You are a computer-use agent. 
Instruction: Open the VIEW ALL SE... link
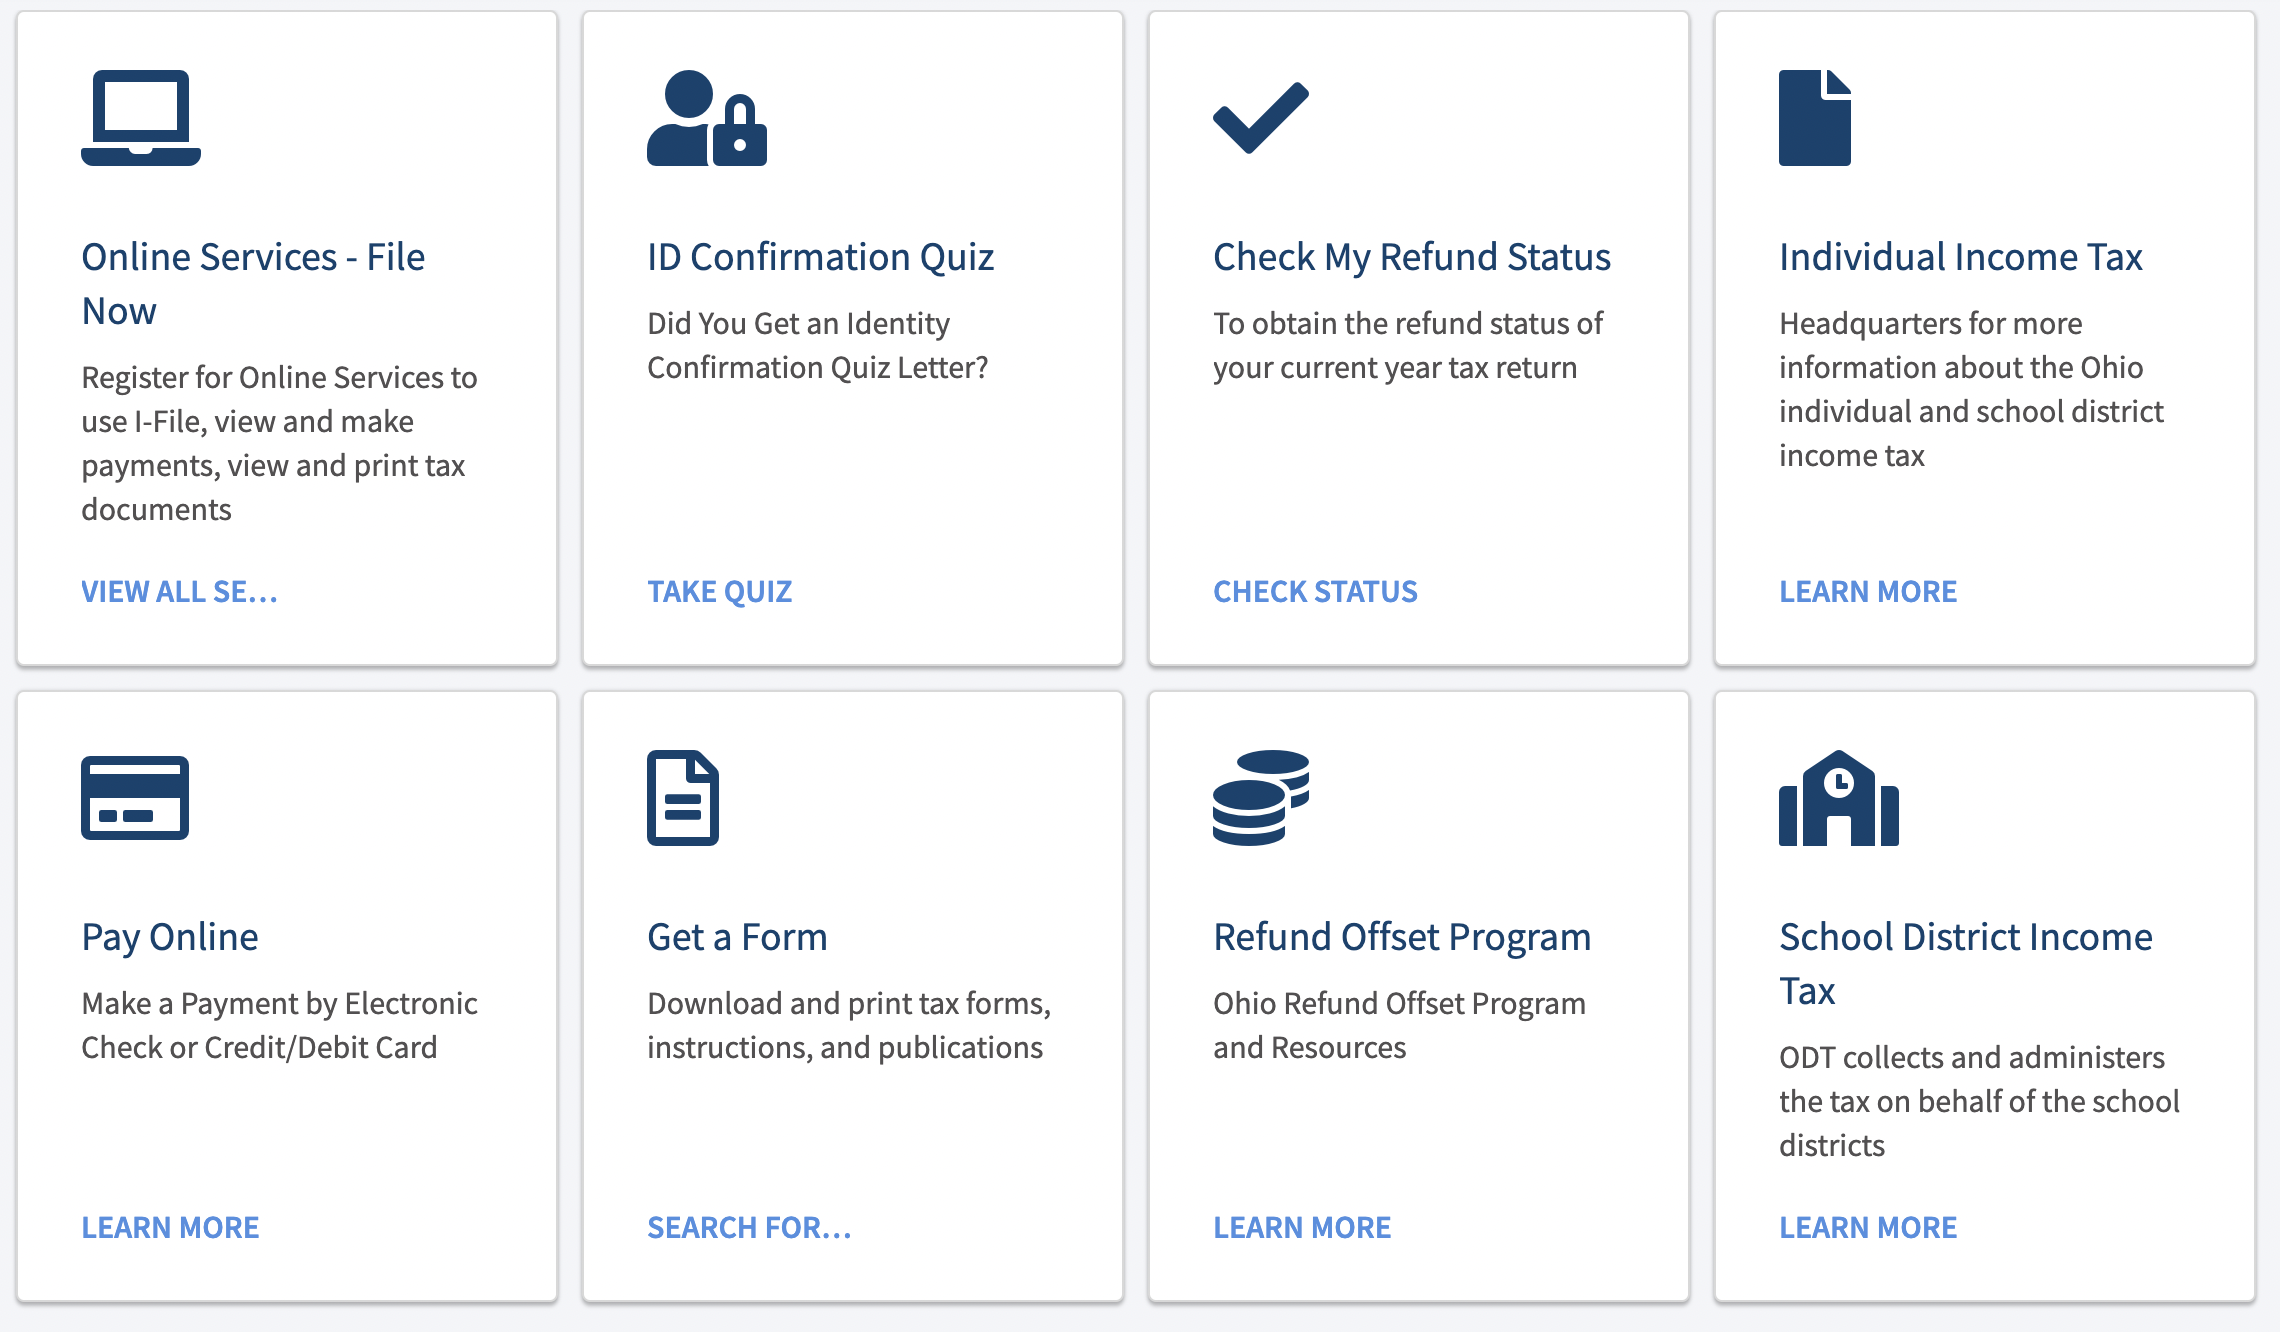[180, 592]
